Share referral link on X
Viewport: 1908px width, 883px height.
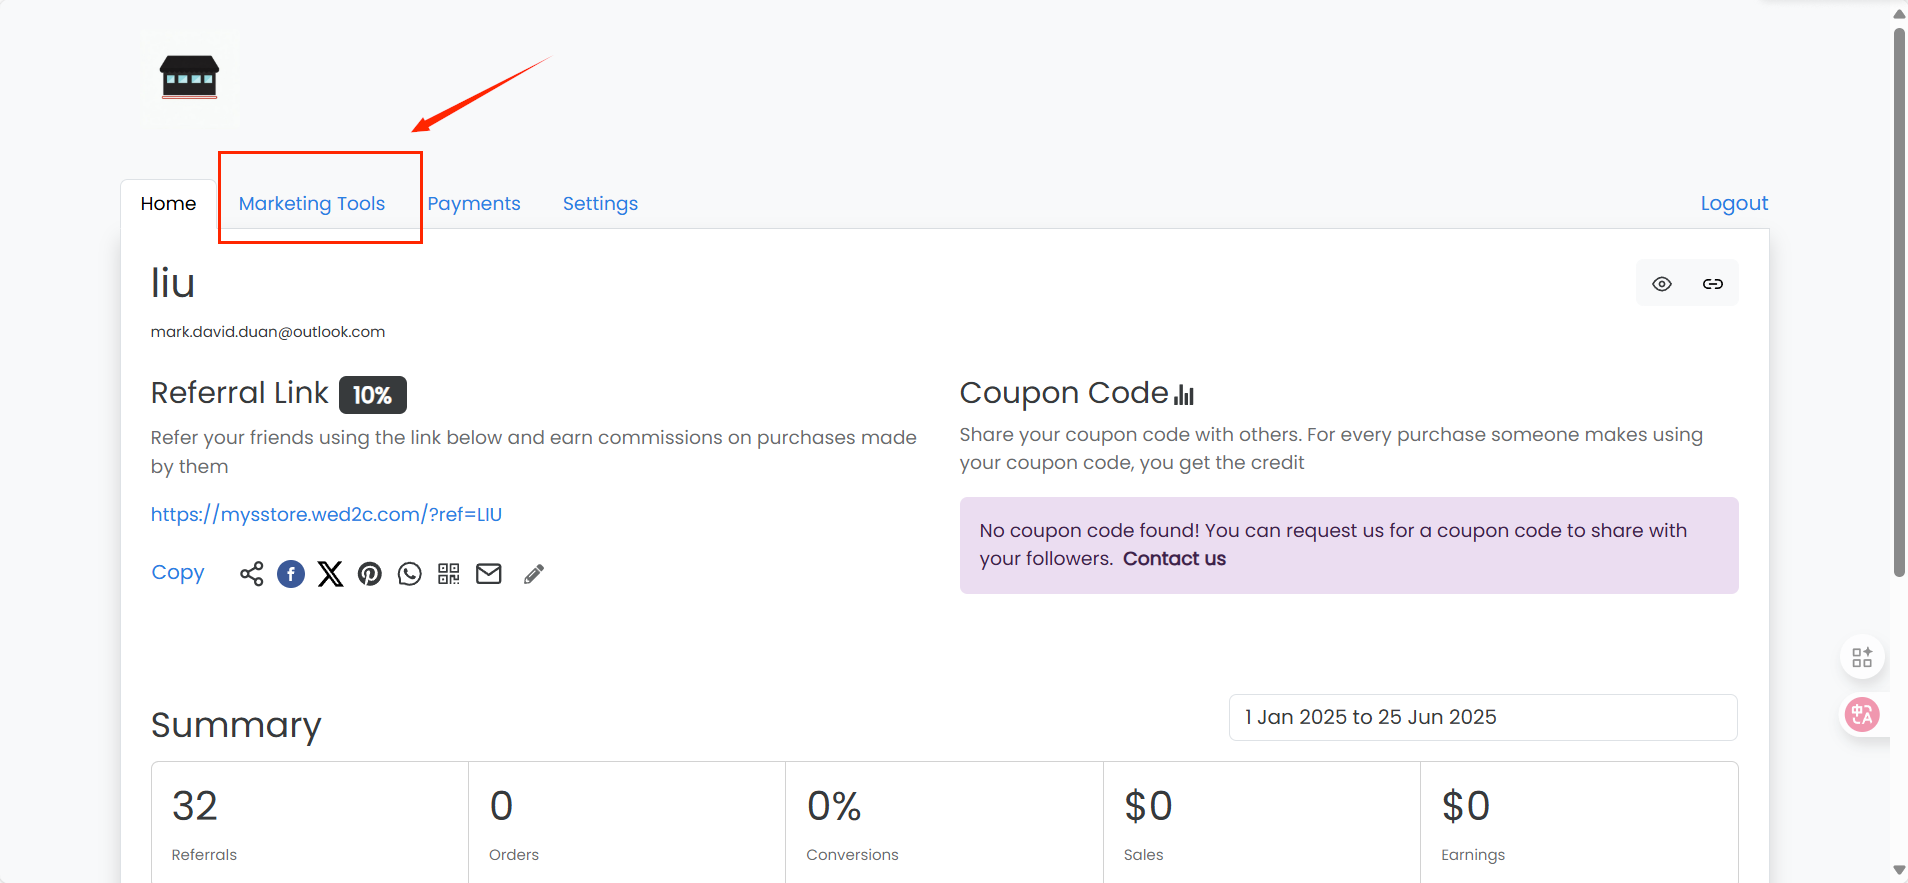330,574
